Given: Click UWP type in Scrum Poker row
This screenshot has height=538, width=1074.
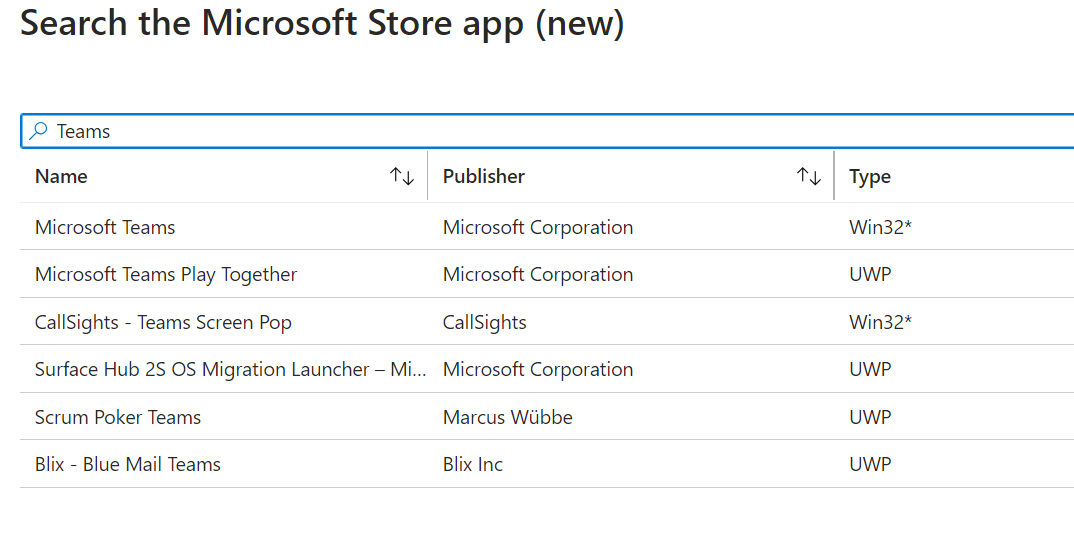Looking at the screenshot, I should pyautogui.click(x=870, y=417).
